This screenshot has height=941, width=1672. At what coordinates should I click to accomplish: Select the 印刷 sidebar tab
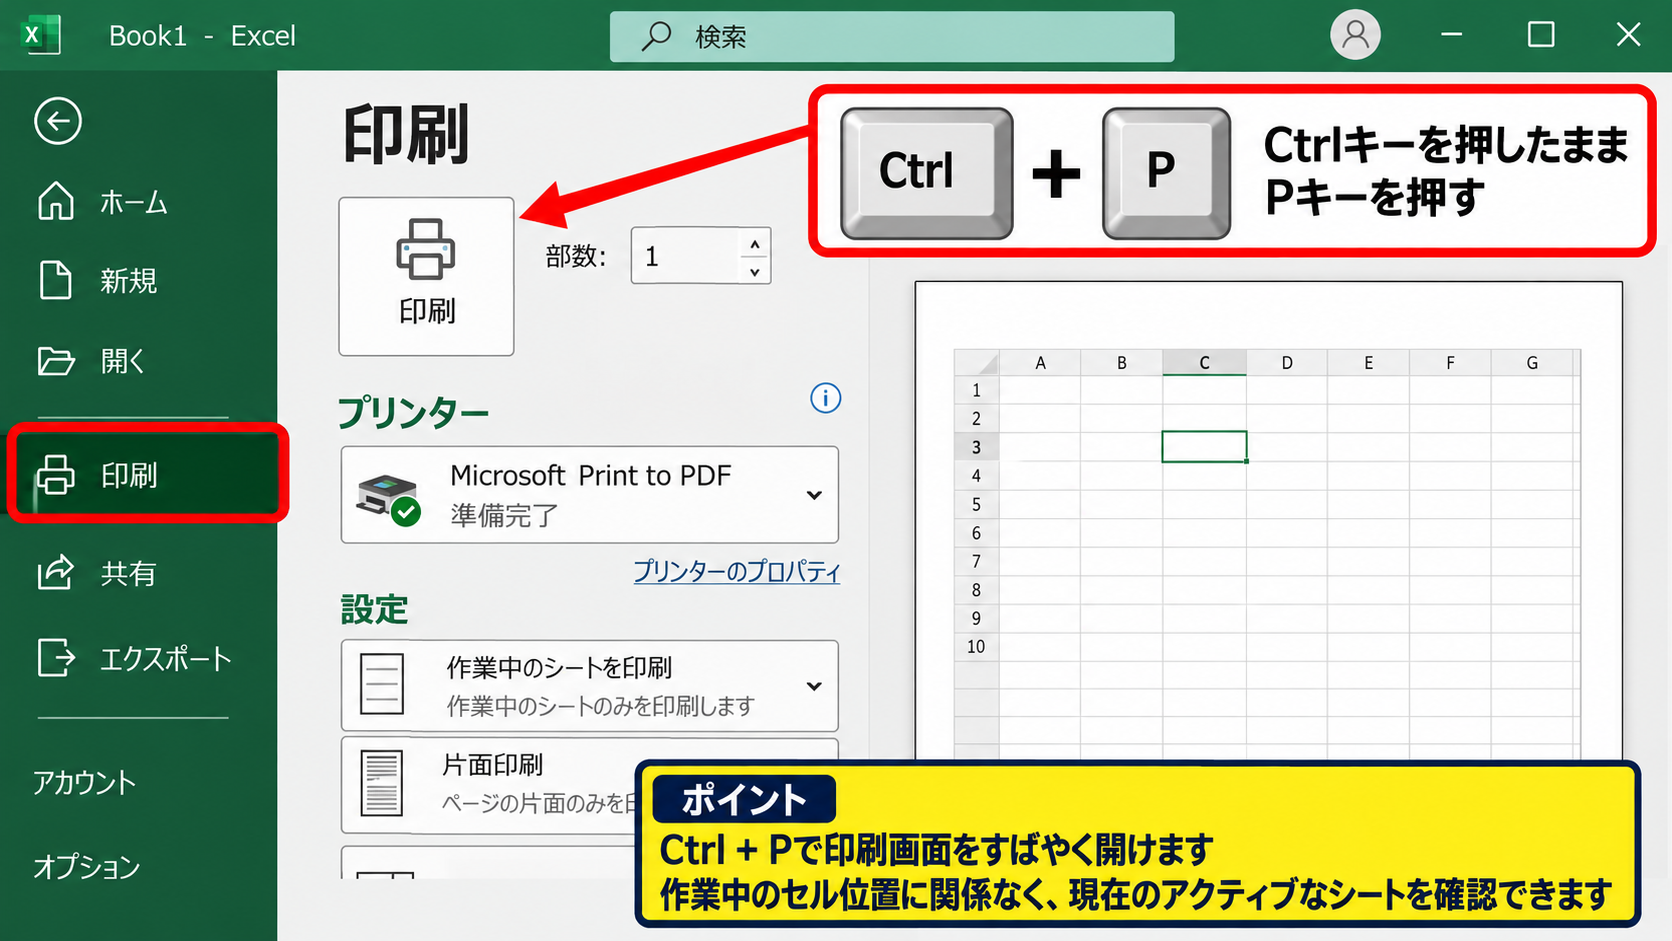coord(148,474)
